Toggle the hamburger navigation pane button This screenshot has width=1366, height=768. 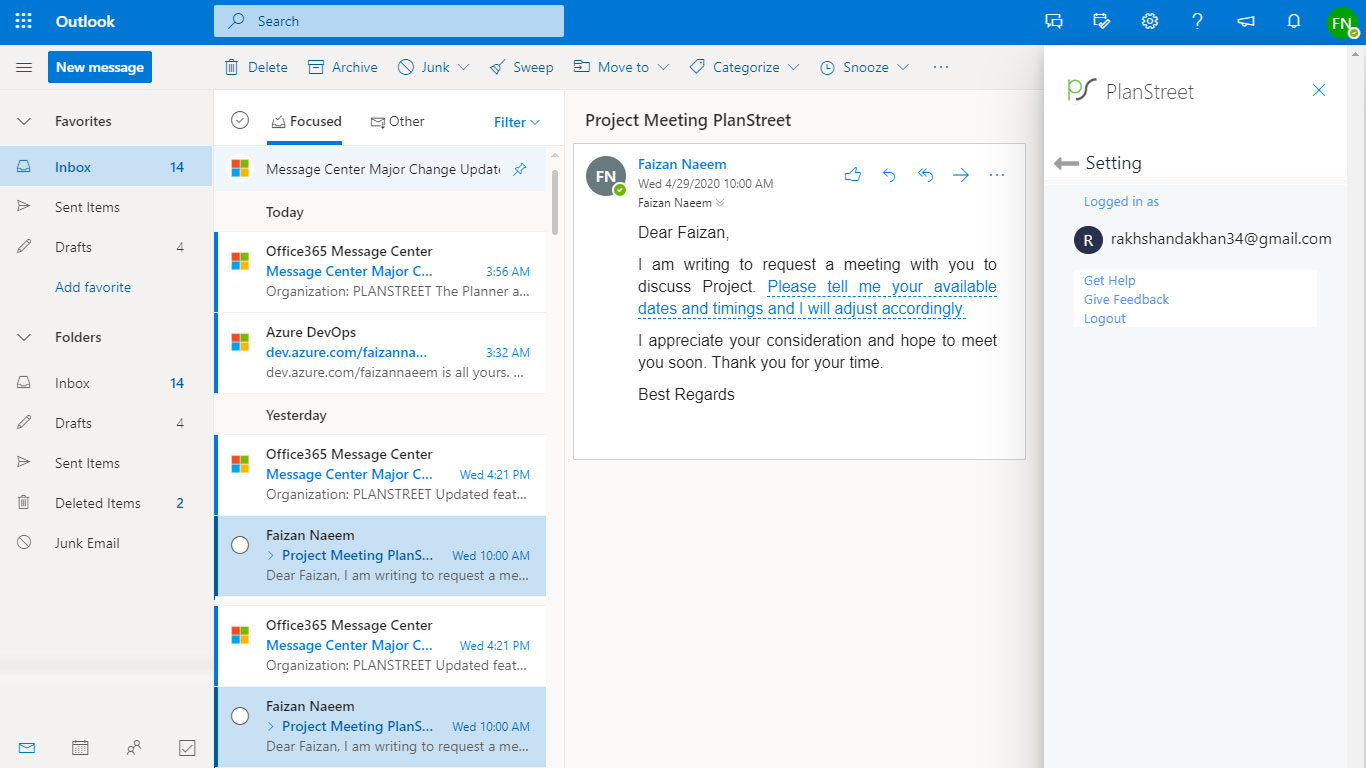pyautogui.click(x=24, y=67)
